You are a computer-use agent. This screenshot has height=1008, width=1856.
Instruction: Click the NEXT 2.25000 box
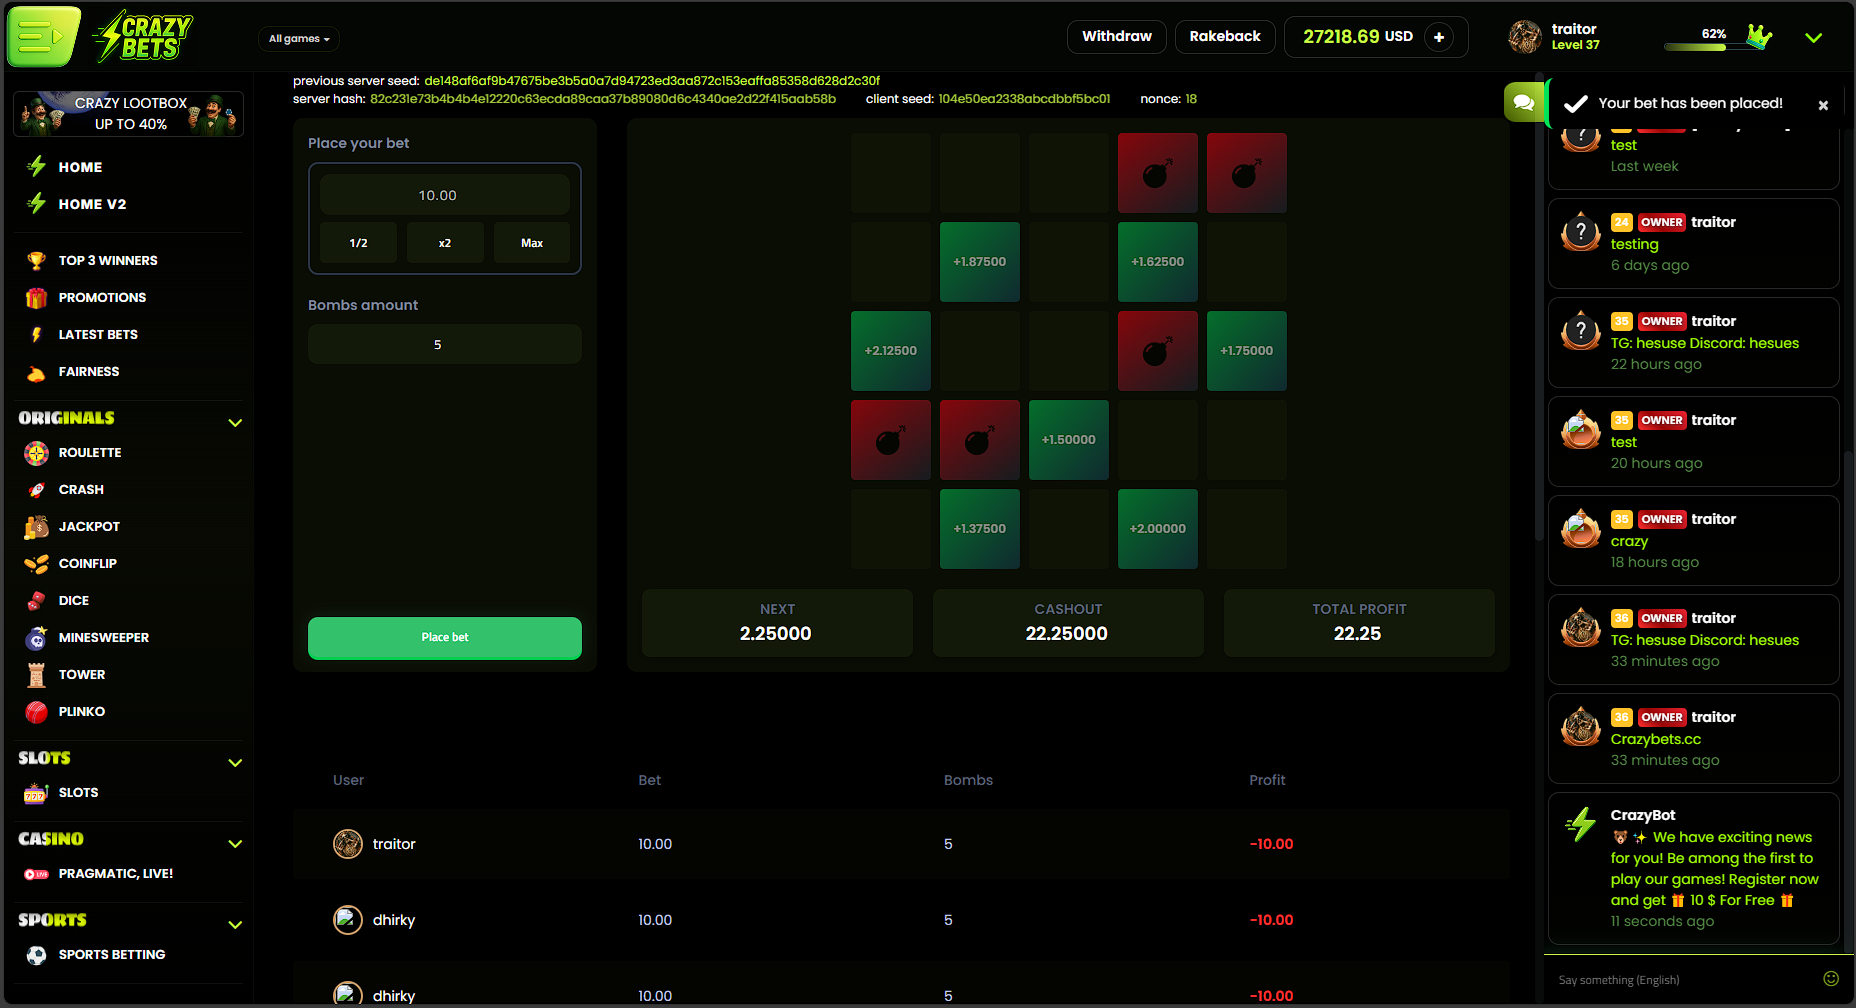pyautogui.click(x=777, y=623)
